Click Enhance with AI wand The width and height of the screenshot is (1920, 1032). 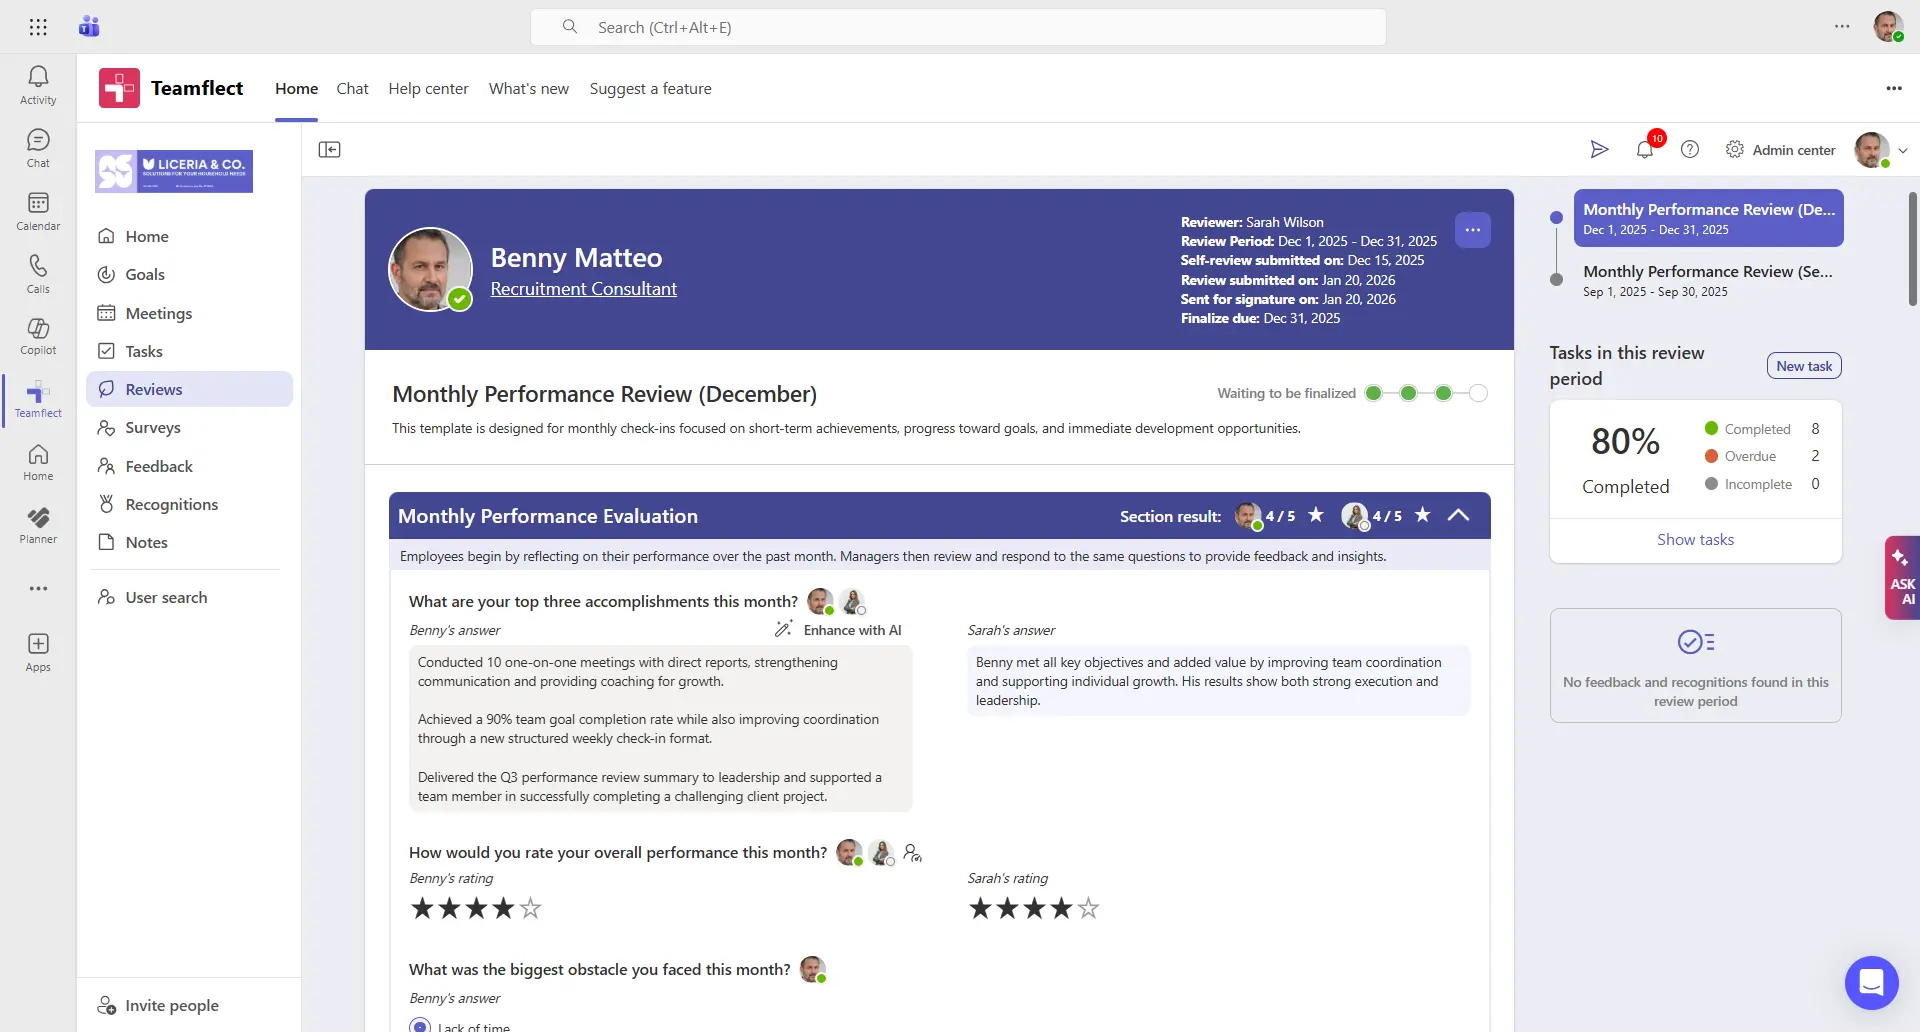tap(838, 630)
